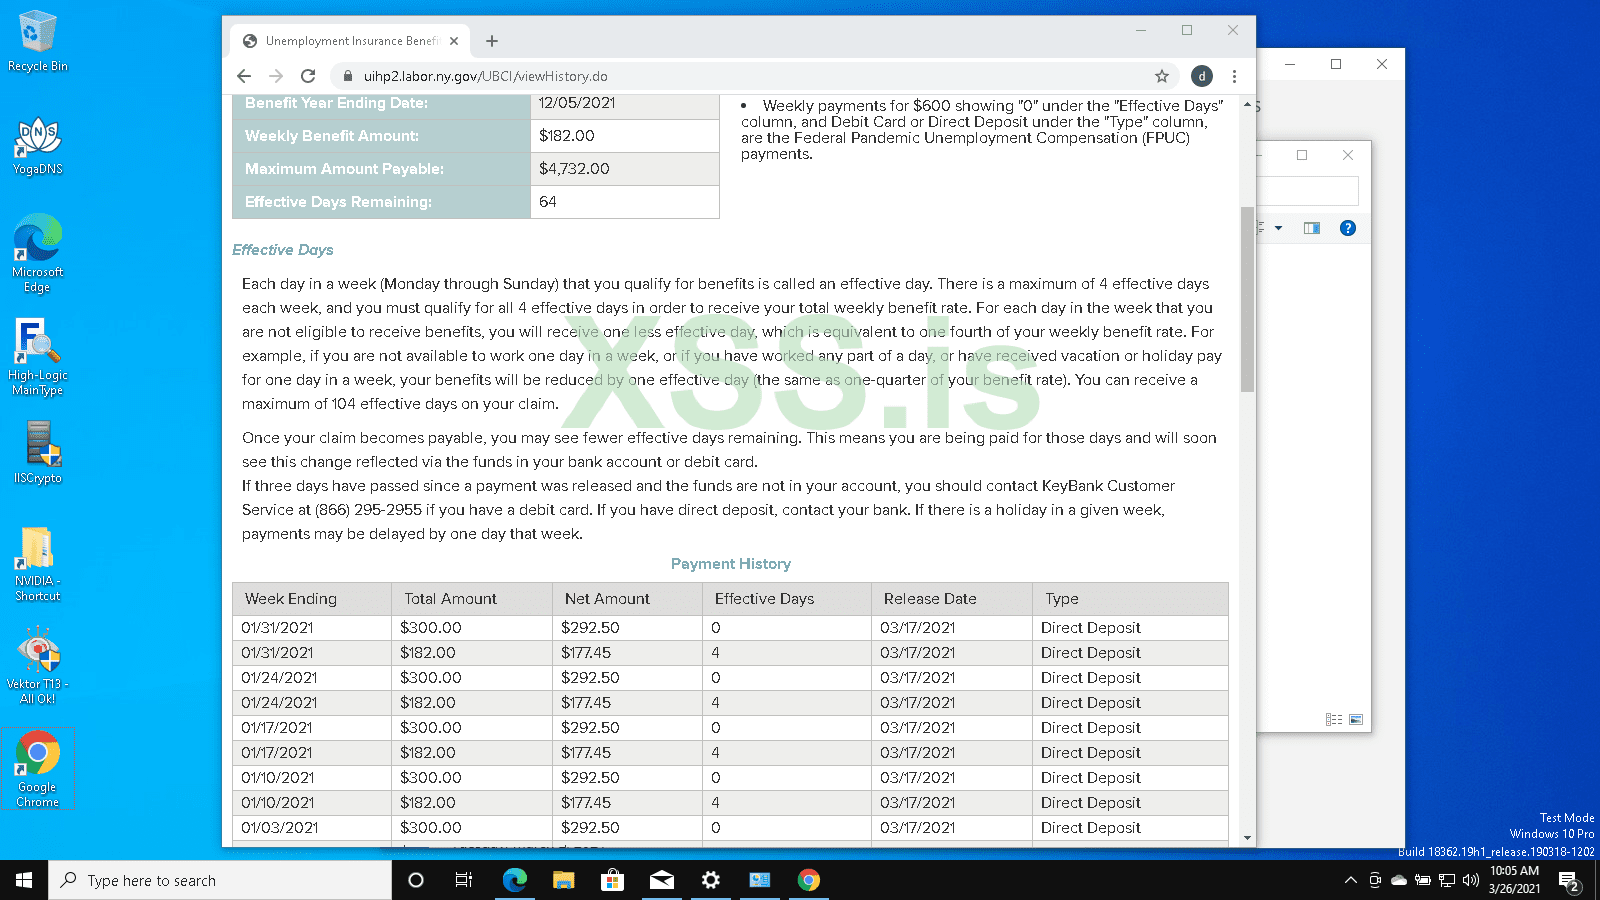Open High-Logic MainType shortcut

38,357
